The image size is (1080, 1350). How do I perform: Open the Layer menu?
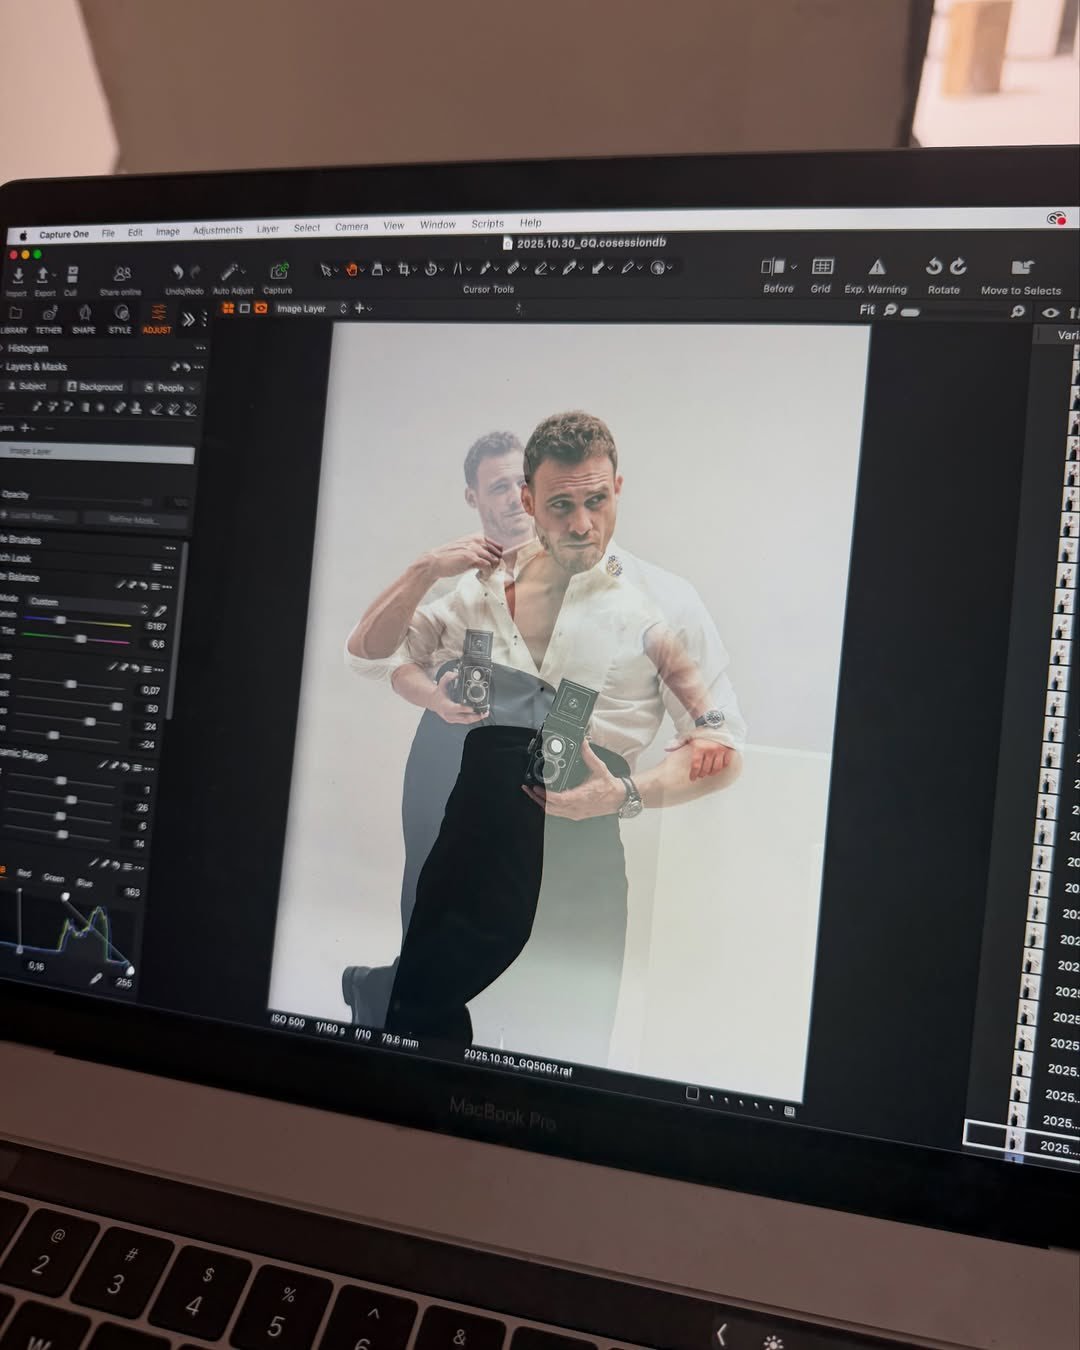[268, 229]
